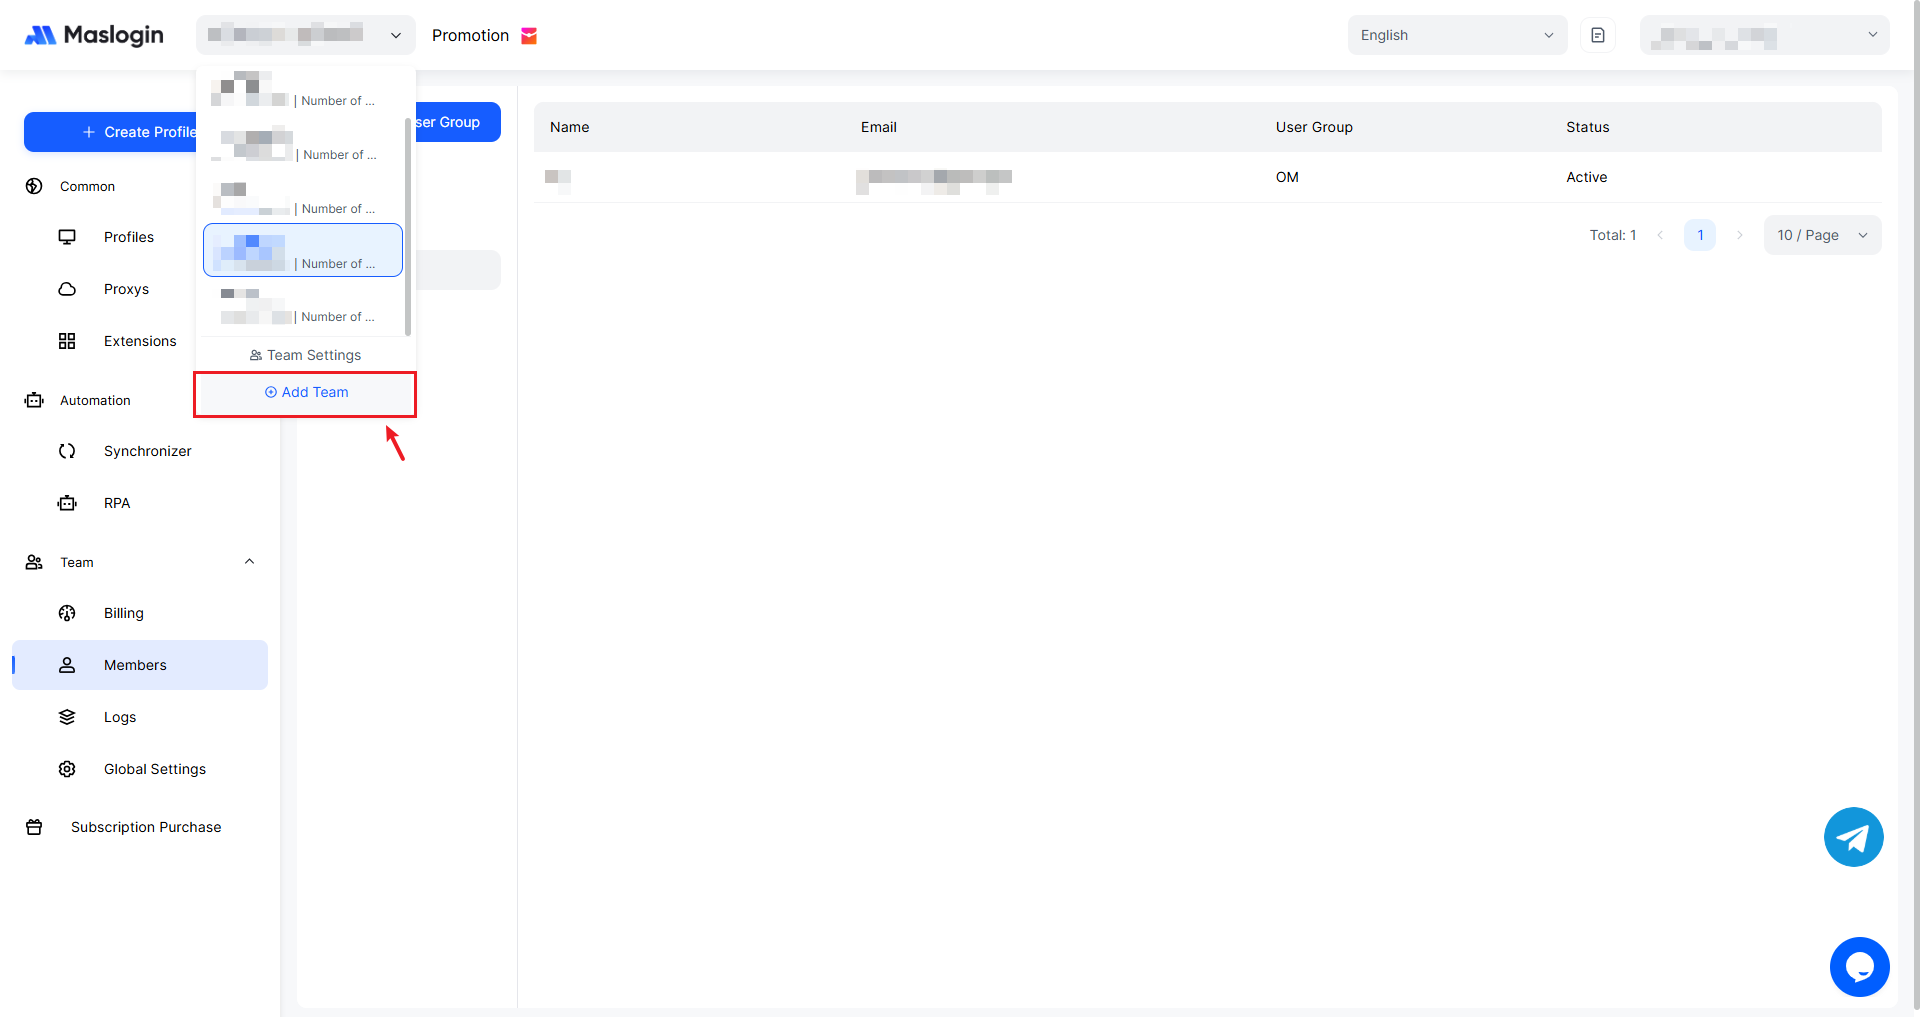This screenshot has width=1920, height=1017.
Task: Click page number 1 in pagination
Action: pyautogui.click(x=1700, y=235)
